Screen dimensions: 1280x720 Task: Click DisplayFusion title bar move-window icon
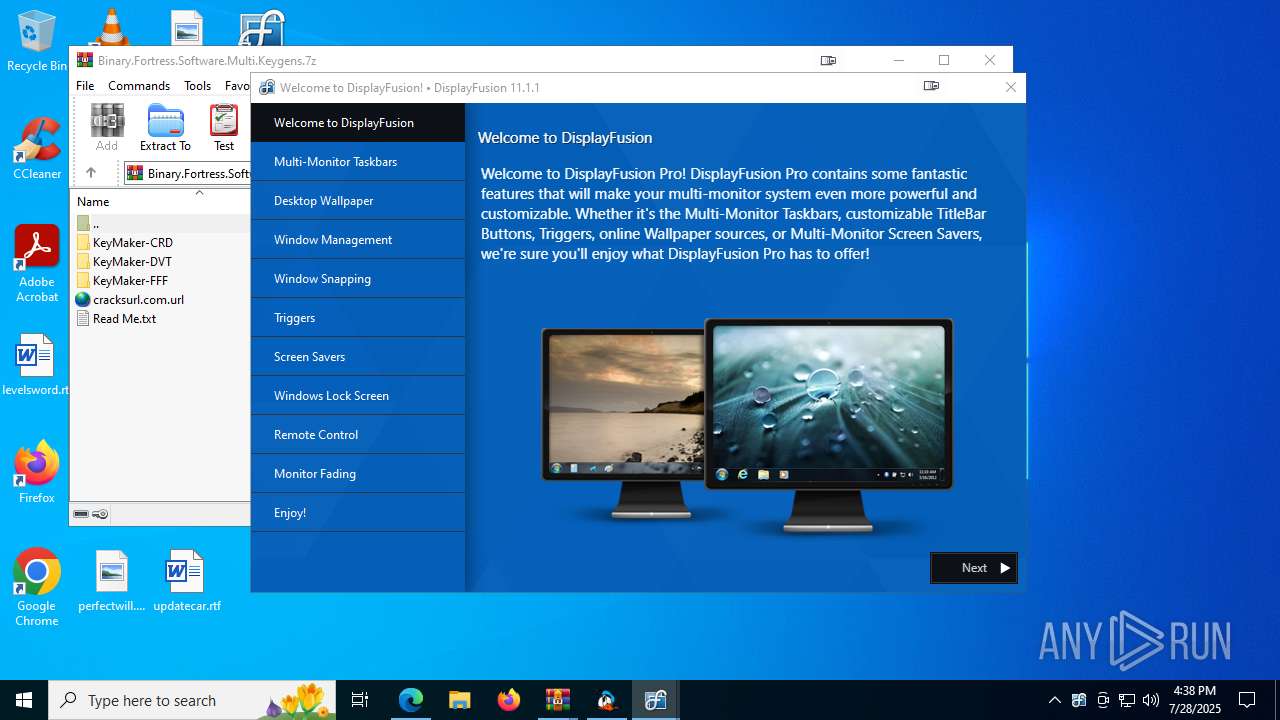pos(931,86)
